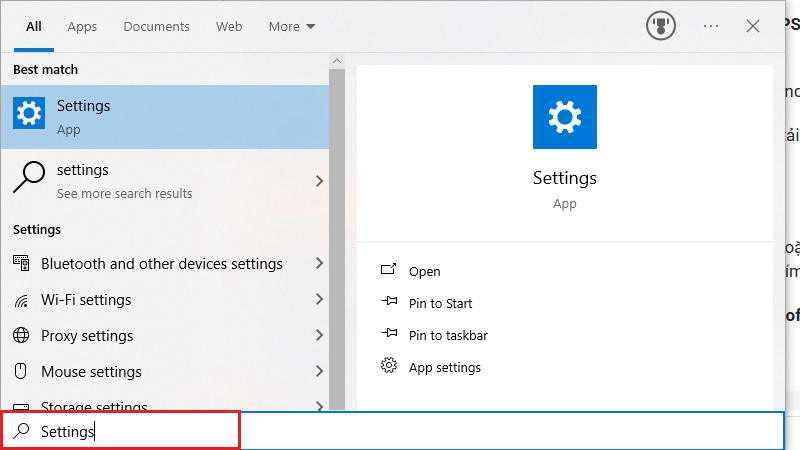The height and width of the screenshot is (450, 800).
Task: Click App settings
Action: 444,367
